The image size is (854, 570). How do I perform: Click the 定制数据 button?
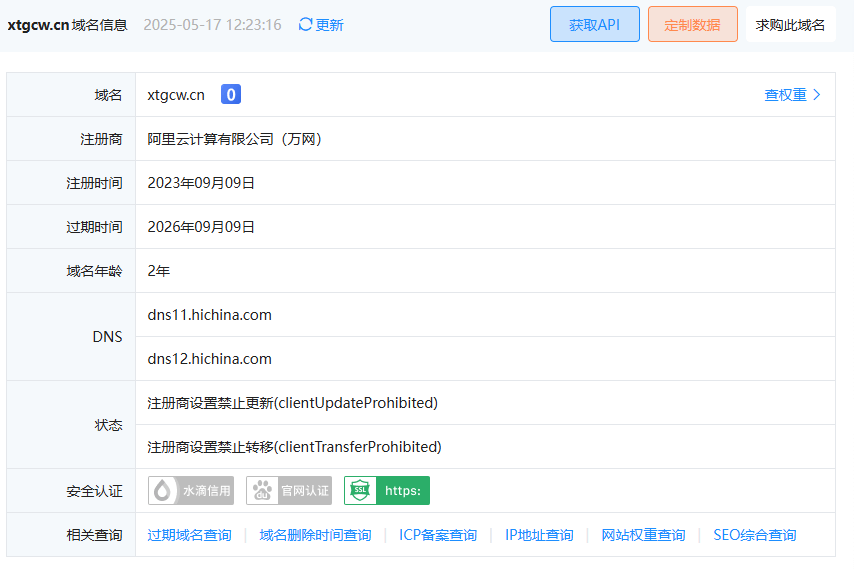click(x=693, y=24)
